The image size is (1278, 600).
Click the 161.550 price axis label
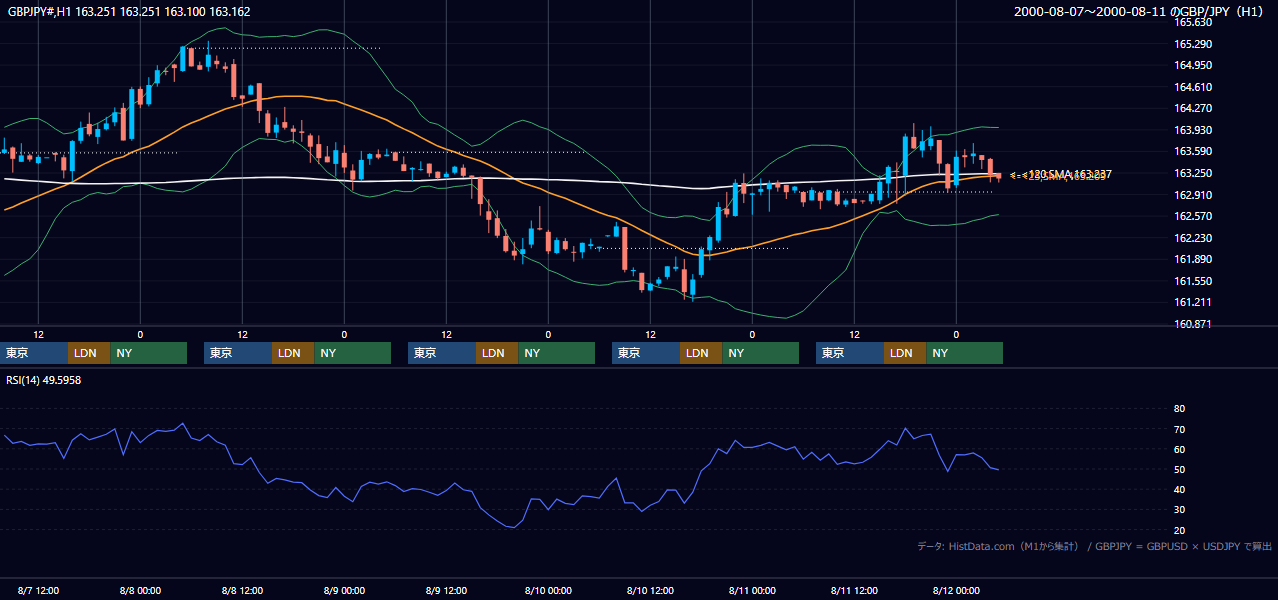pyautogui.click(x=1193, y=281)
